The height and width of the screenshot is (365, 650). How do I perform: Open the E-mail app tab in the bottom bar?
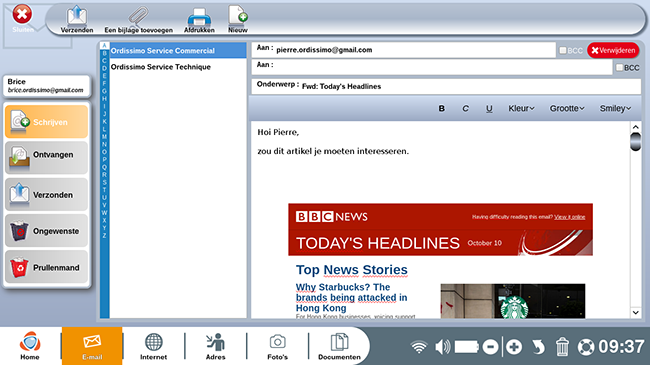pos(92,346)
